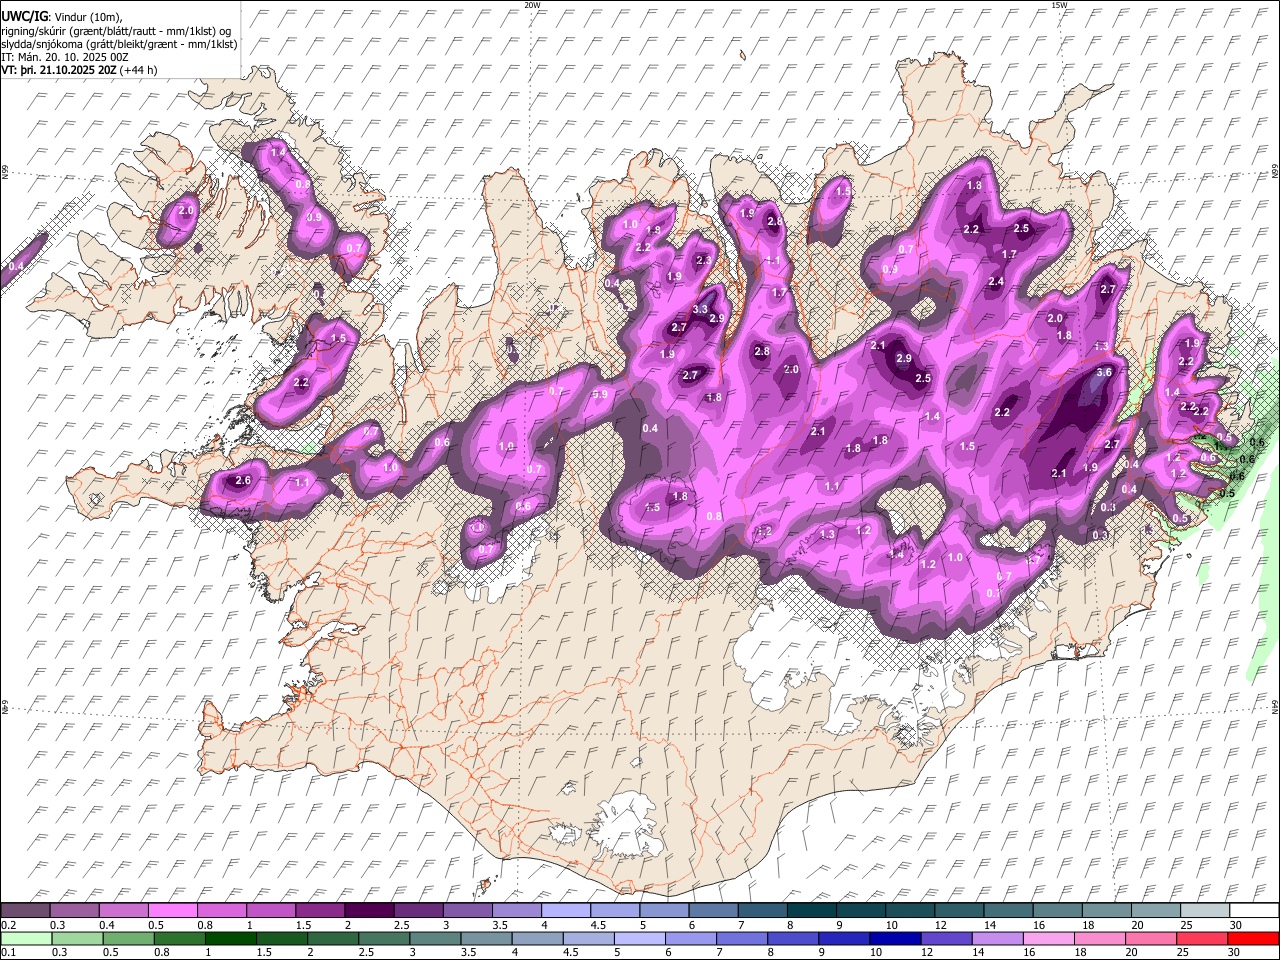Select the 2.4 precipitation value on the map

[x=995, y=282]
